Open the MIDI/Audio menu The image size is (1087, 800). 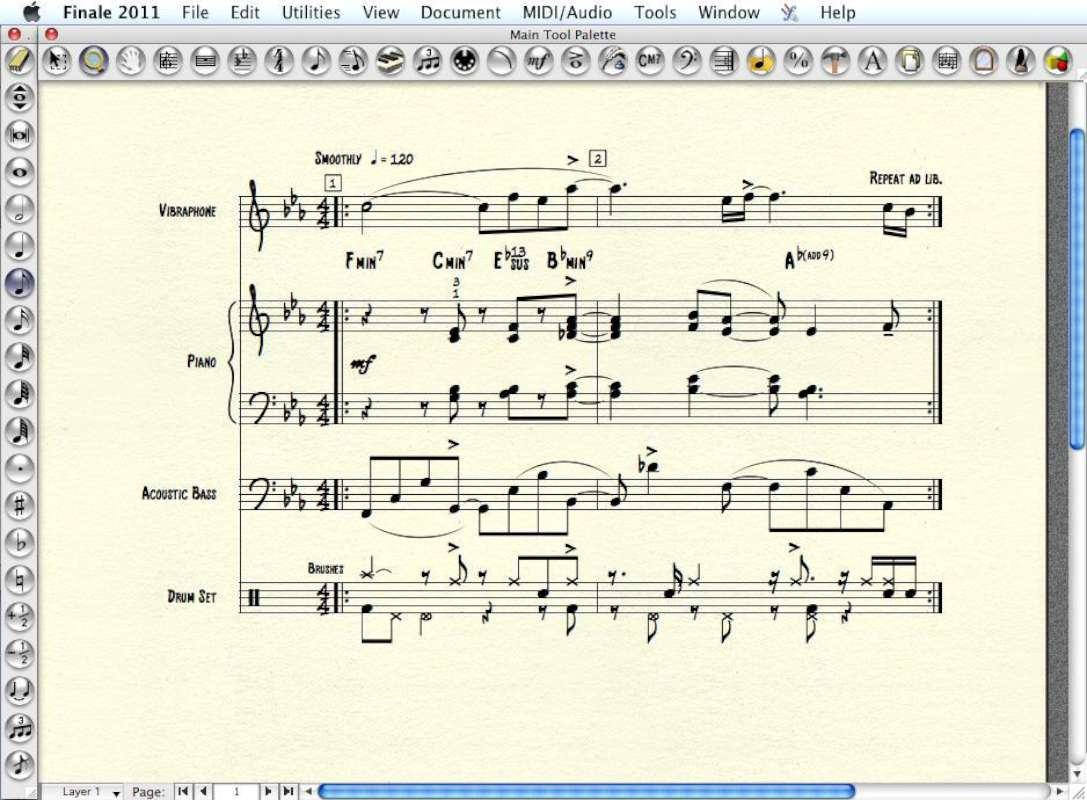tap(566, 12)
